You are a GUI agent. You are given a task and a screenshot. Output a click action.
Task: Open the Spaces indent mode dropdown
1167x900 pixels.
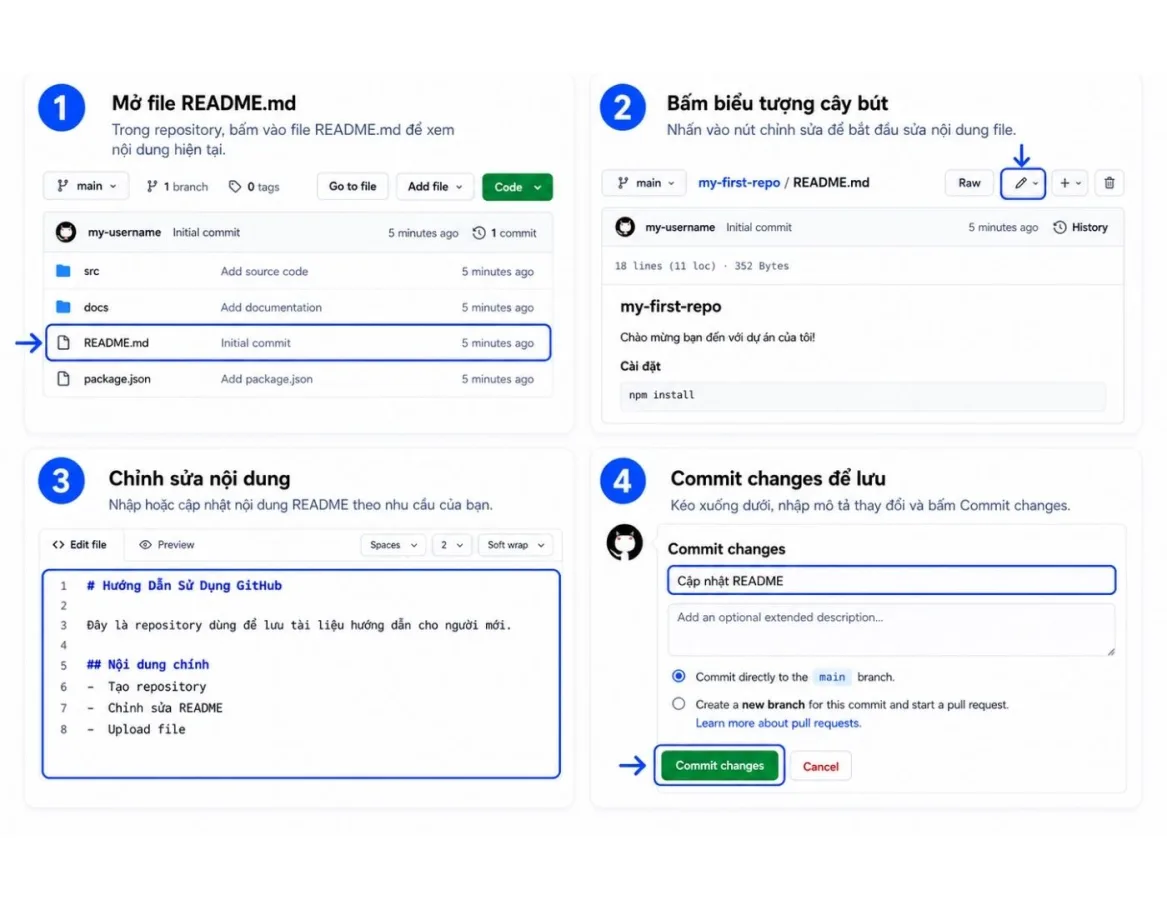393,545
